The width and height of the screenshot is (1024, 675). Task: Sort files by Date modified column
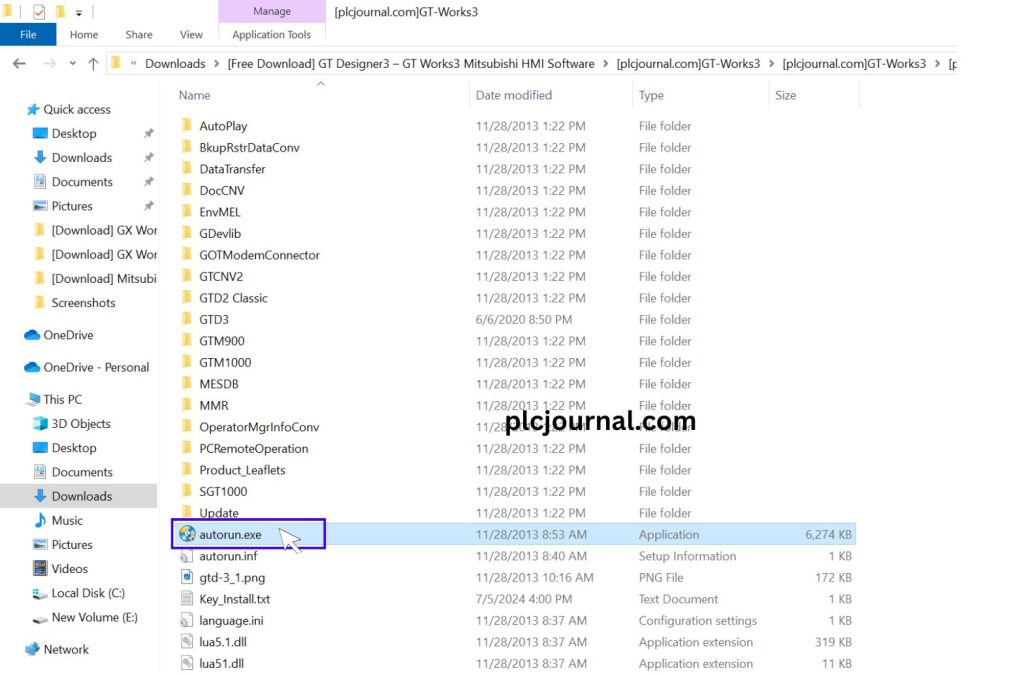pyautogui.click(x=514, y=95)
